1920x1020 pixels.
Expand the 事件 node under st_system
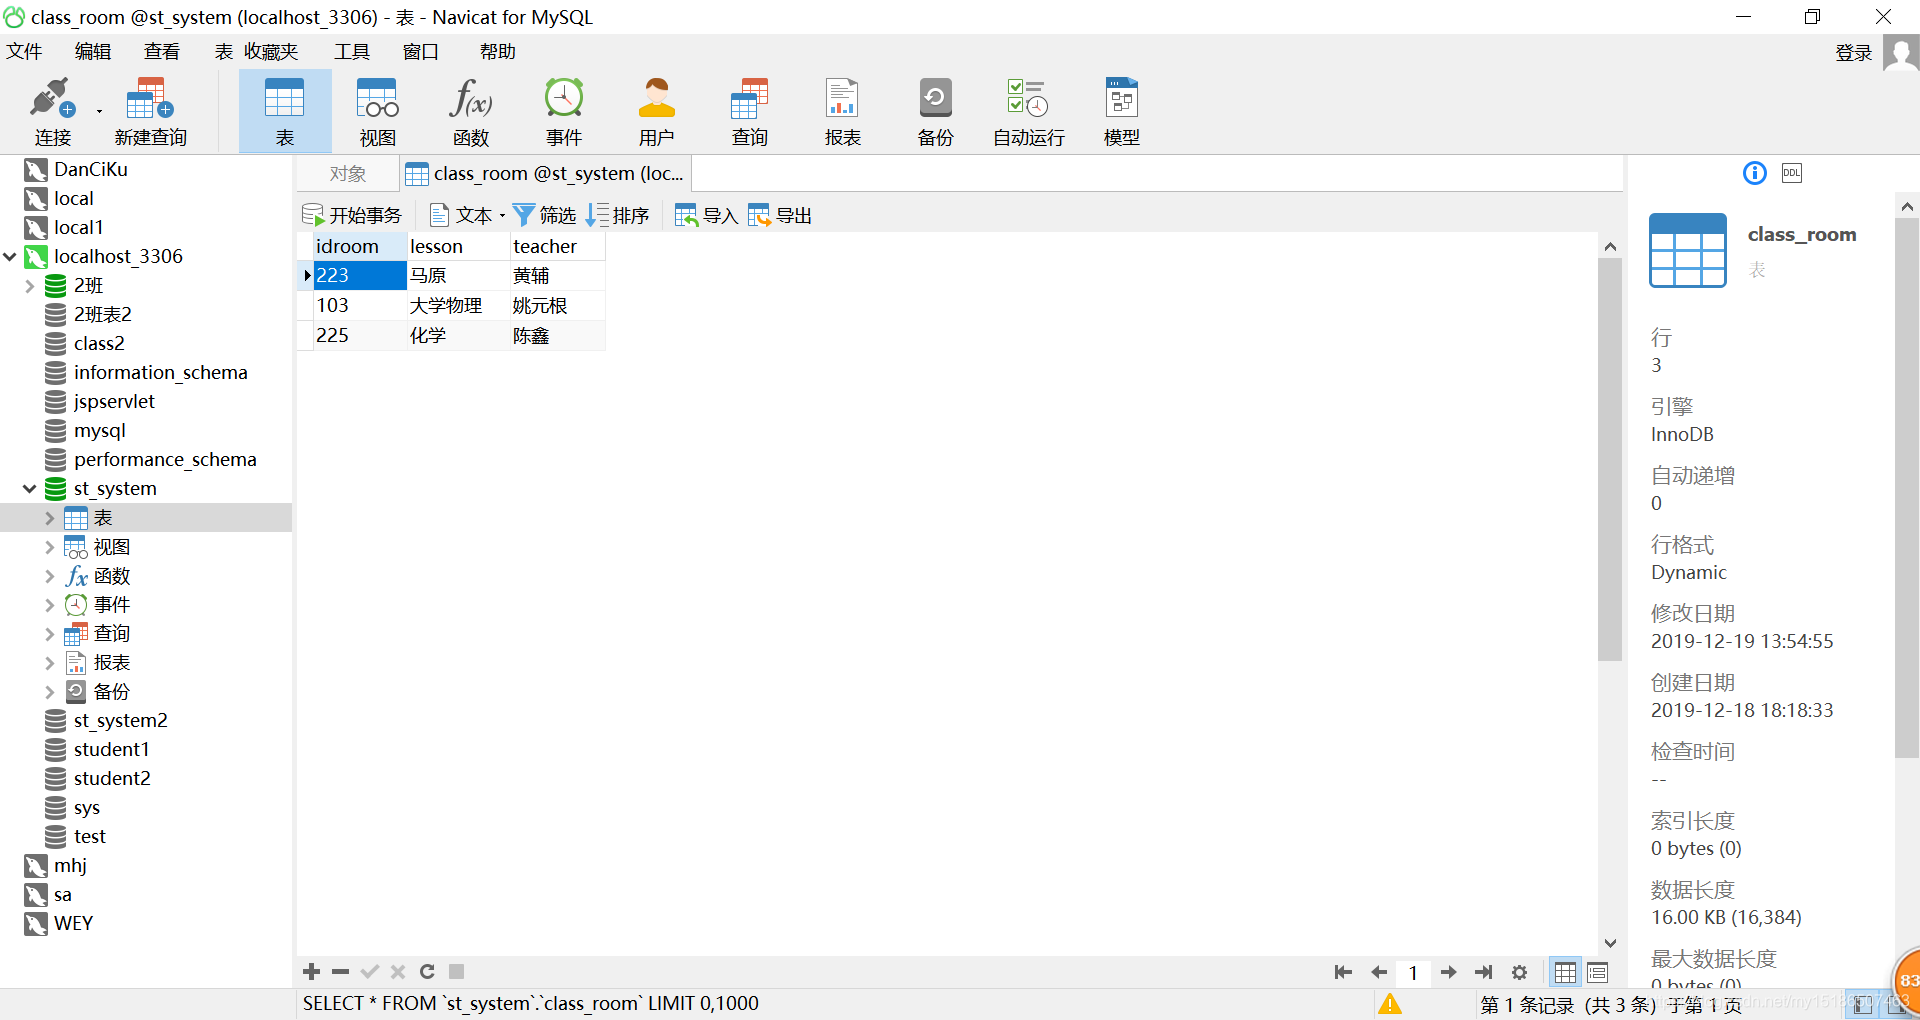(x=49, y=605)
